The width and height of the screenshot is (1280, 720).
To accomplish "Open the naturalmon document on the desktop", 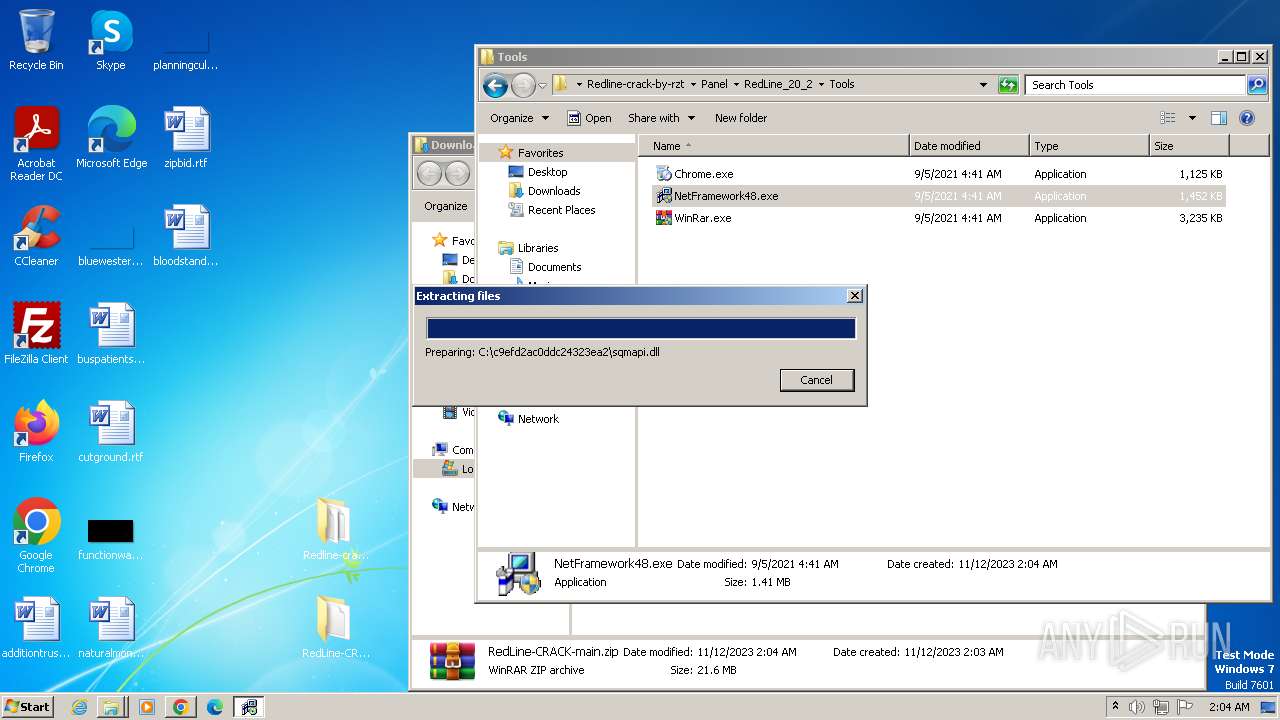I will pos(111,628).
